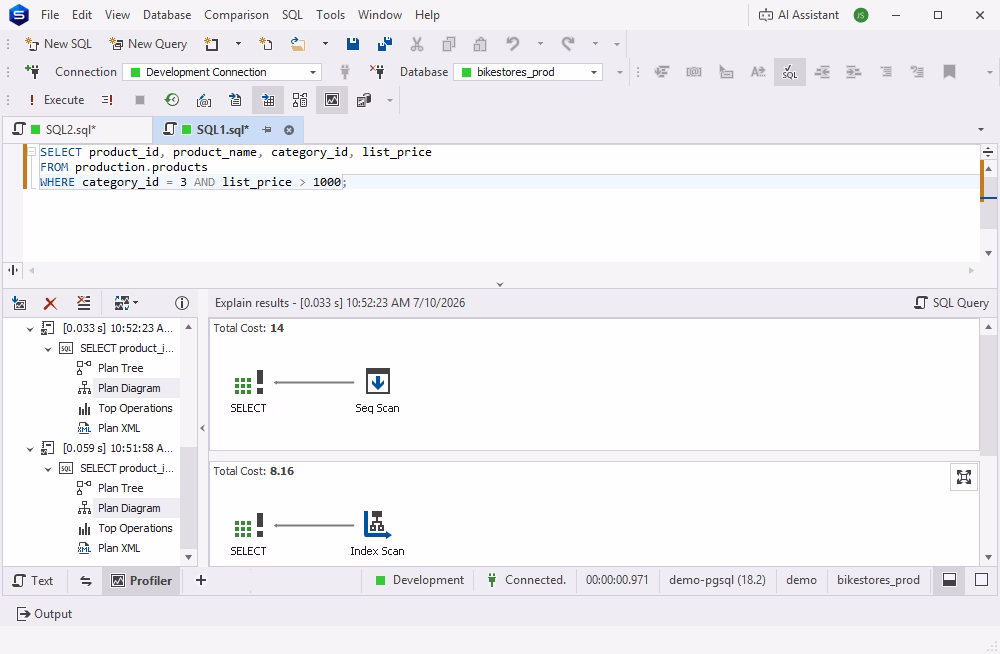Select Top Operations under 10:52:23 session
Viewport: 1000px width, 654px height.
[x=135, y=408]
